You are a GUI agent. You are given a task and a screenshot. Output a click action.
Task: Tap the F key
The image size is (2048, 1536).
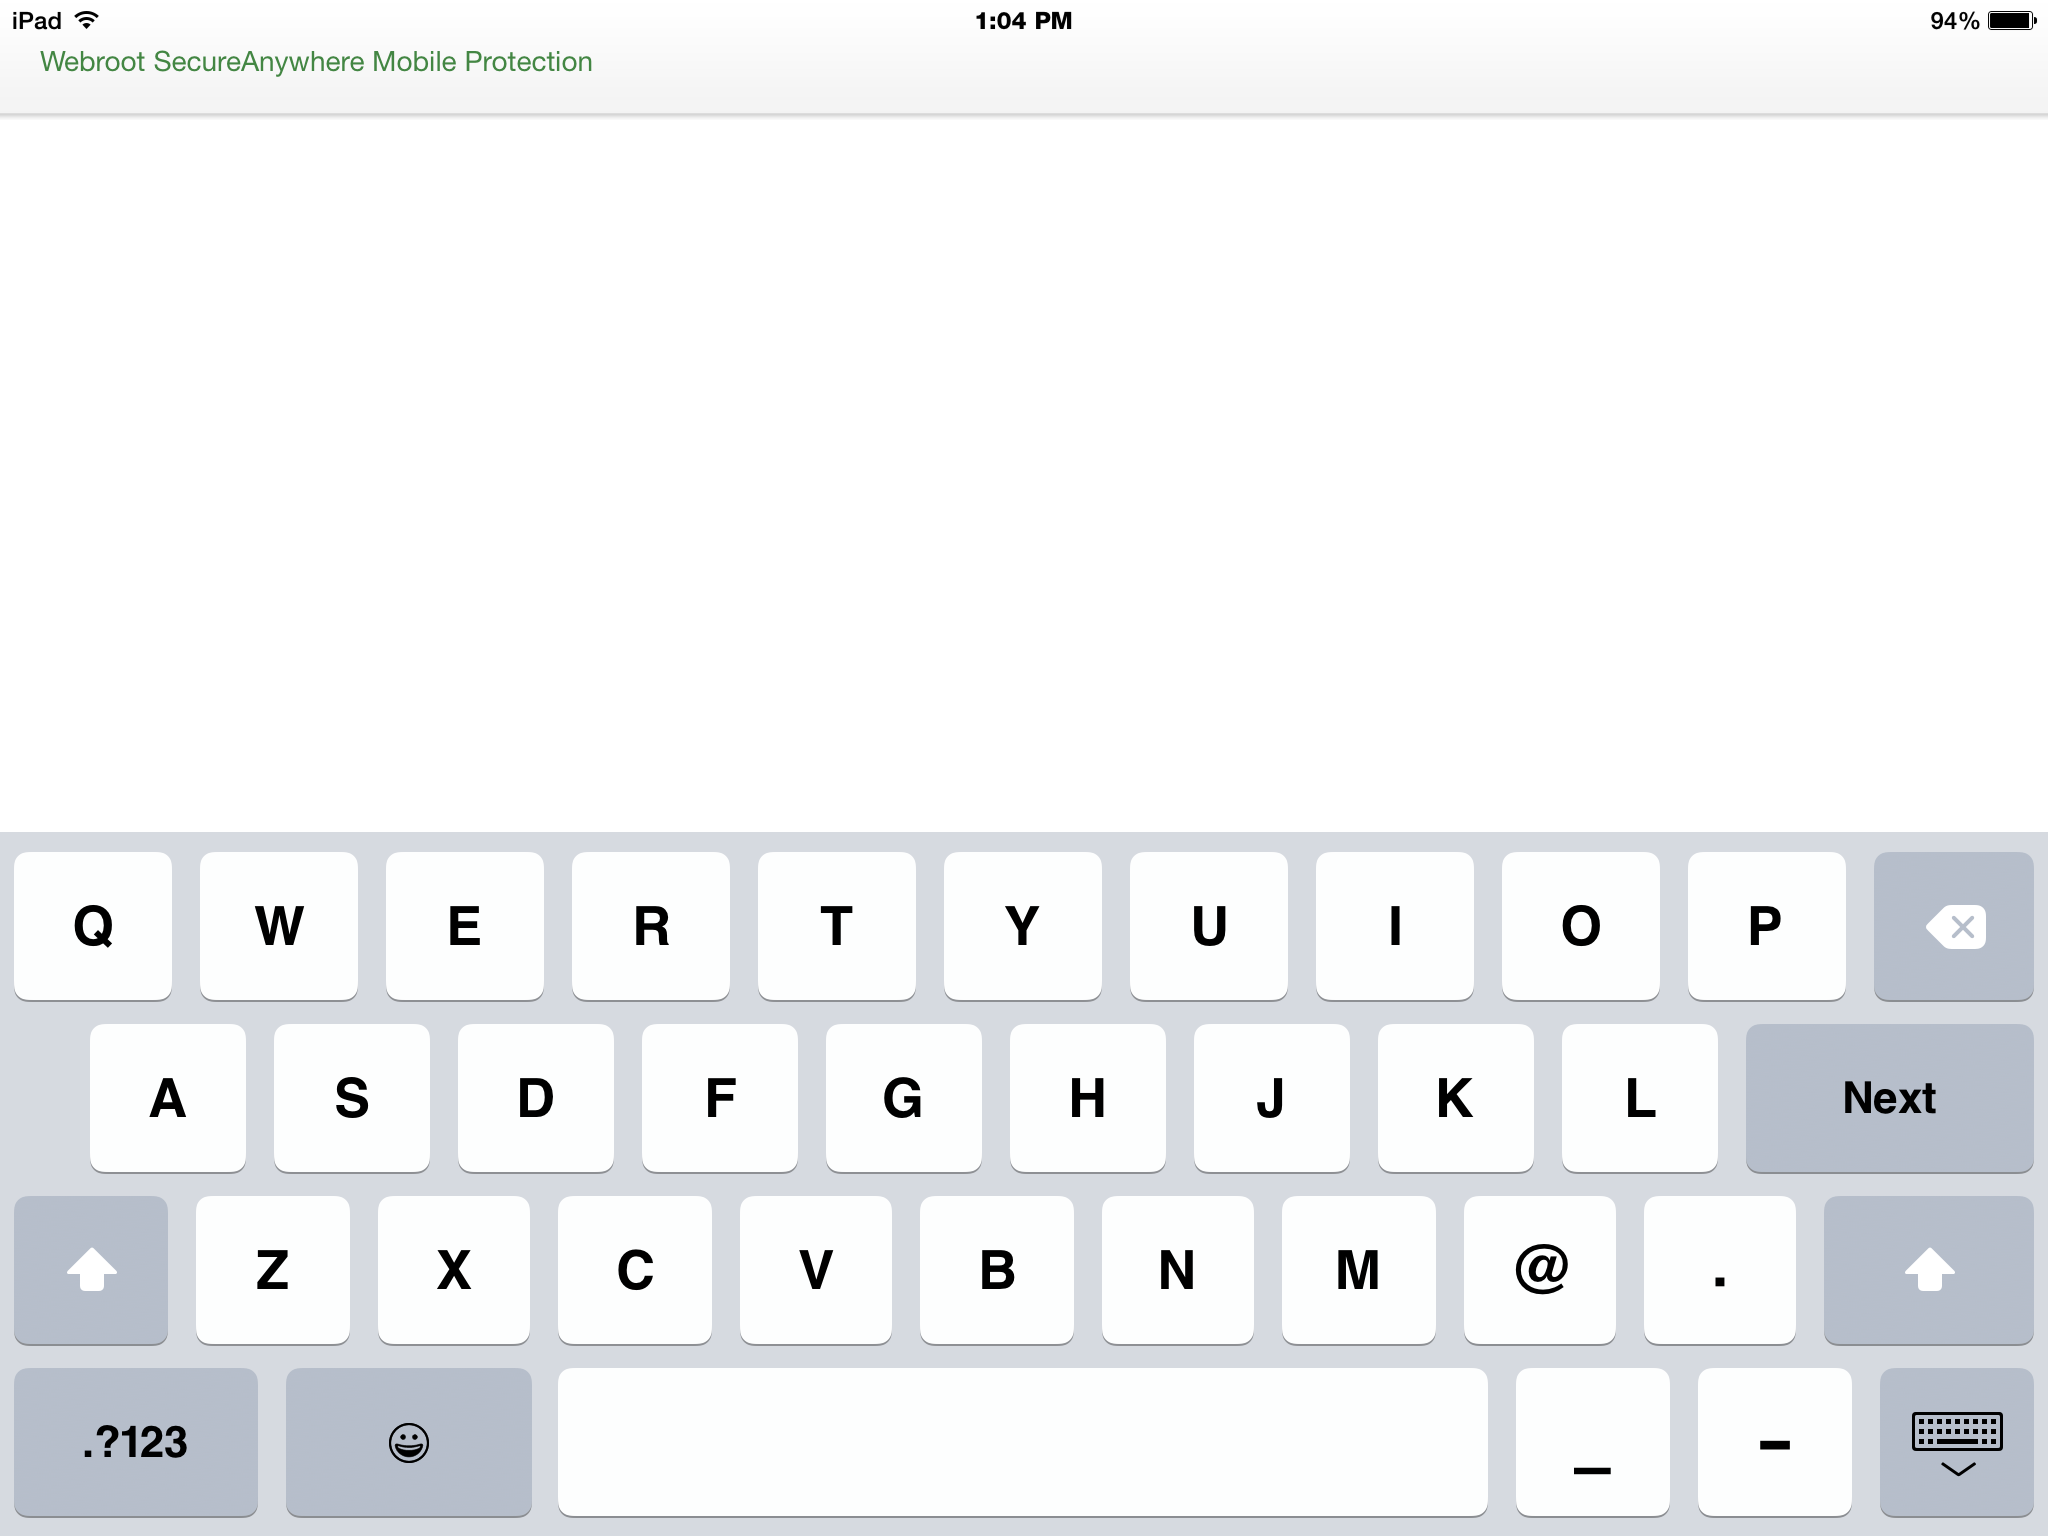(720, 1098)
